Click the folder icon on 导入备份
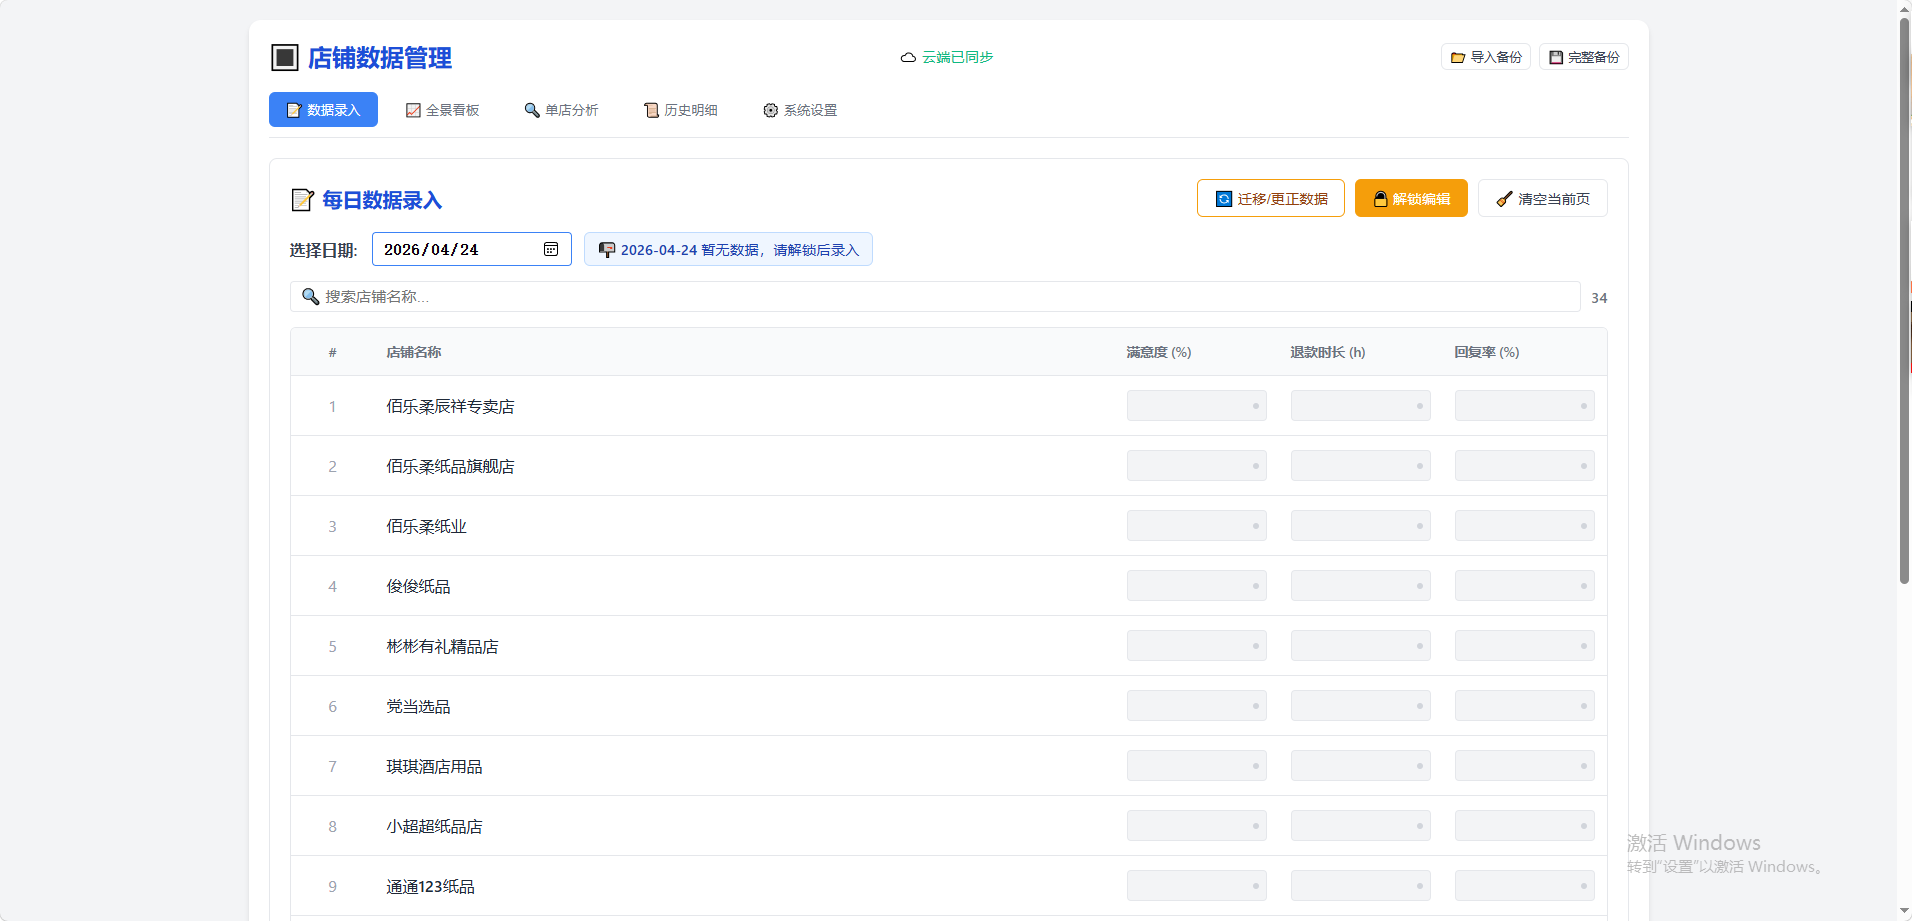 1458,58
